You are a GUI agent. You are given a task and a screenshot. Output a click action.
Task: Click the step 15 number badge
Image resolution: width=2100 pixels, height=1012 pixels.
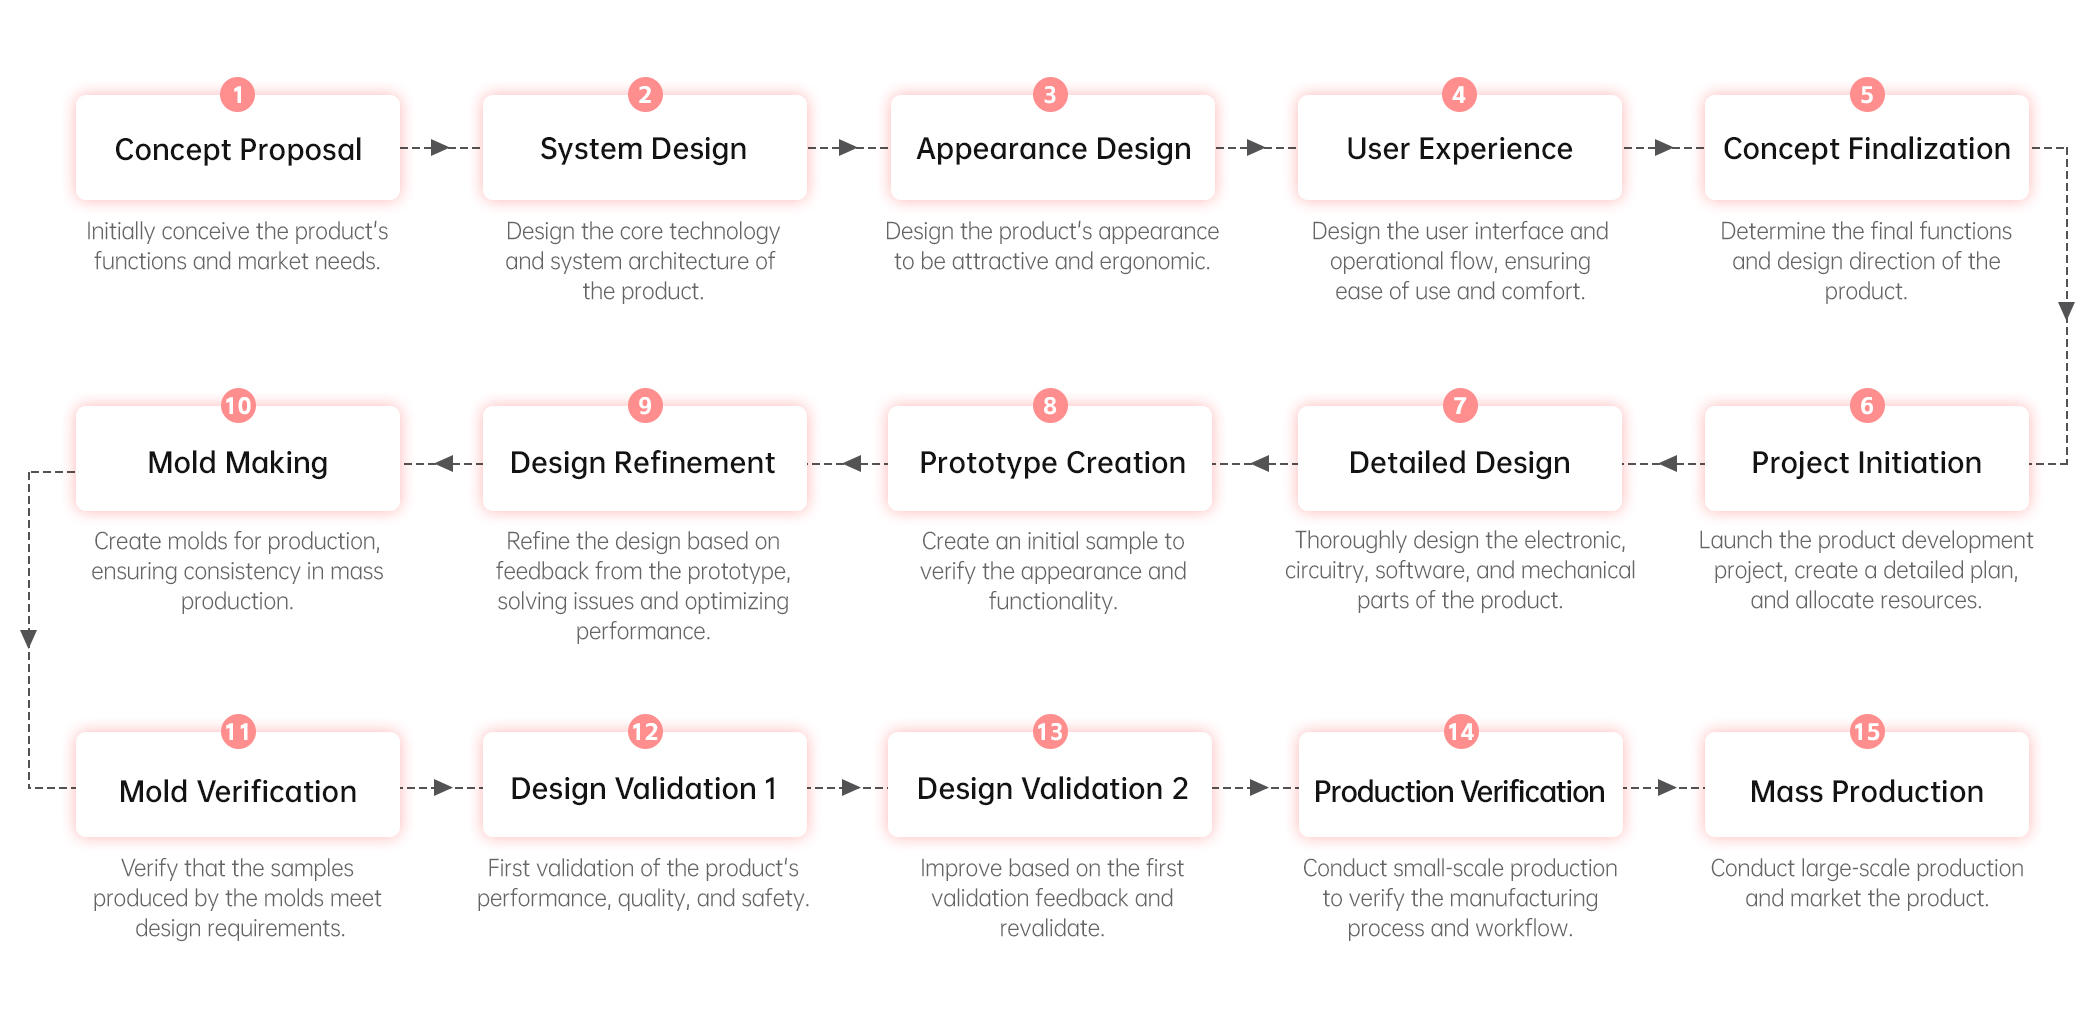tap(1866, 732)
